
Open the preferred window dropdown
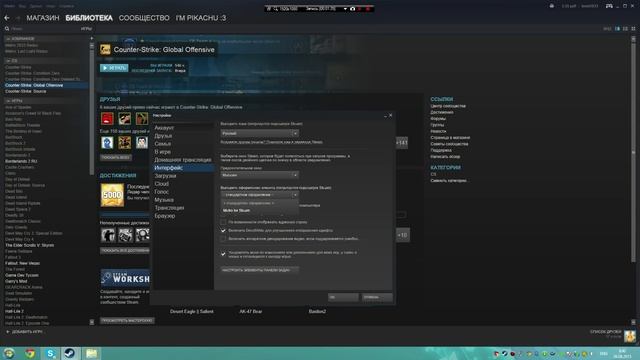click(x=260, y=175)
